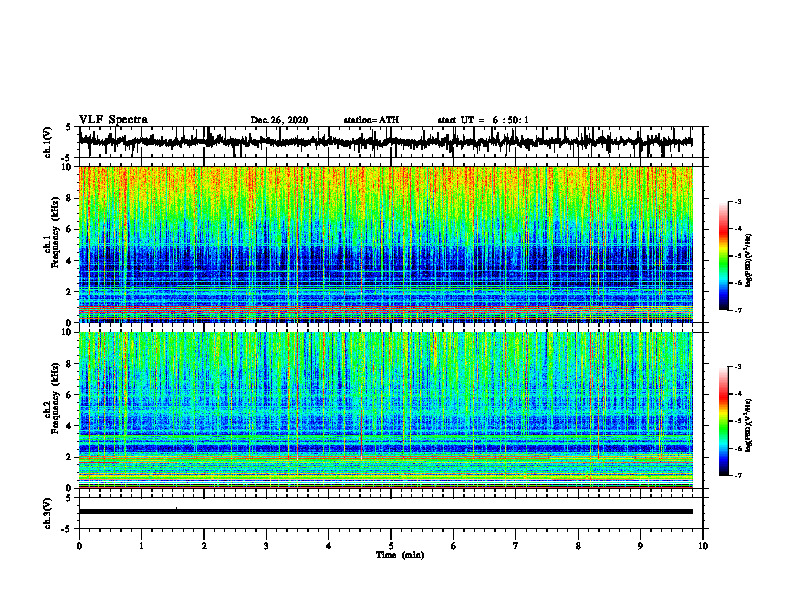The width and height of the screenshot is (792, 612).
Task: Click the ch.1 waveform trace plot
Action: [x=385, y=142]
